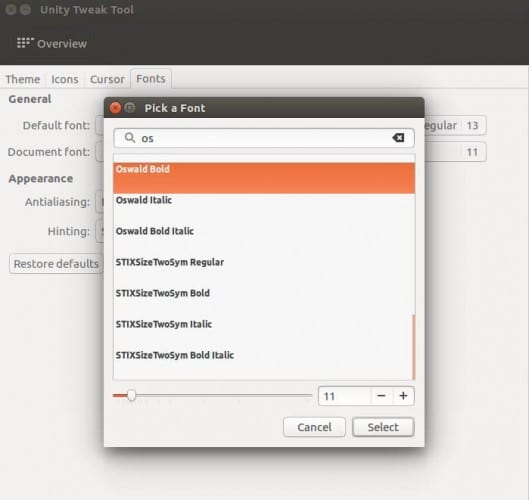The height and width of the screenshot is (500, 529).
Task: Switch to the Icons tab
Action: coord(65,79)
